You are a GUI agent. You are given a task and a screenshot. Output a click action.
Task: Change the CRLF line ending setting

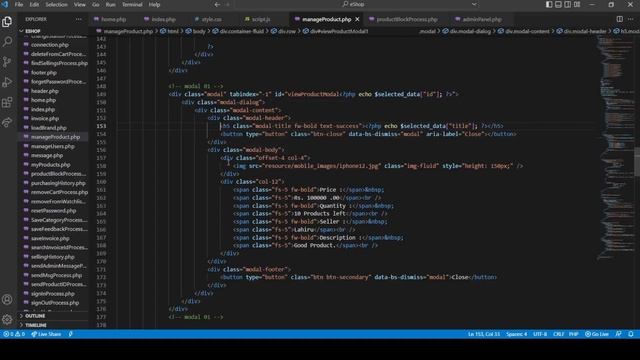(558, 334)
